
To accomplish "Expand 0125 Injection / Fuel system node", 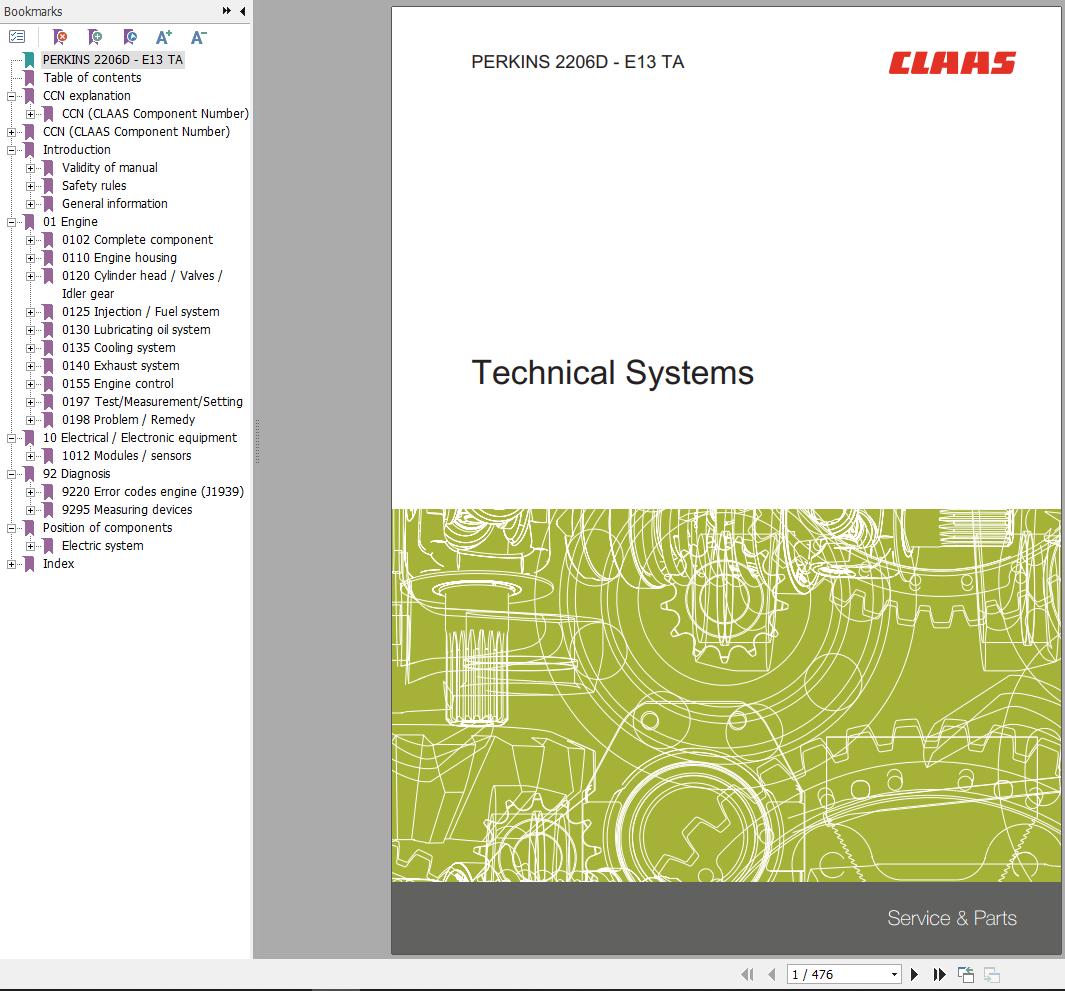I will point(31,312).
